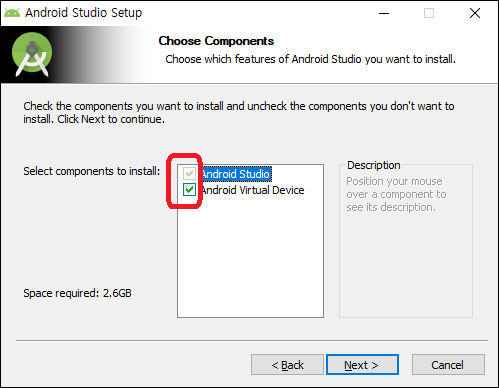Click the 'Space required: 2.6GB' label
499x388 pixels.
point(77,293)
